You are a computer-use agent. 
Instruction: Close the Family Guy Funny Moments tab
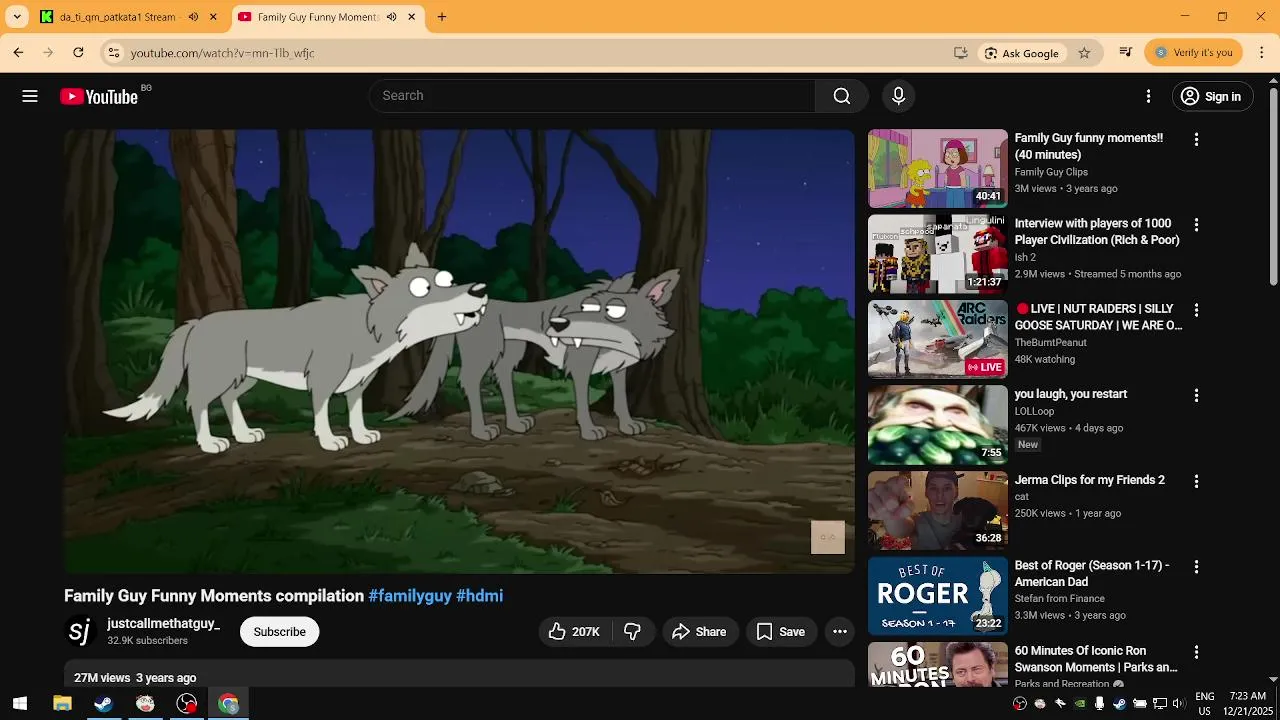coord(411,17)
